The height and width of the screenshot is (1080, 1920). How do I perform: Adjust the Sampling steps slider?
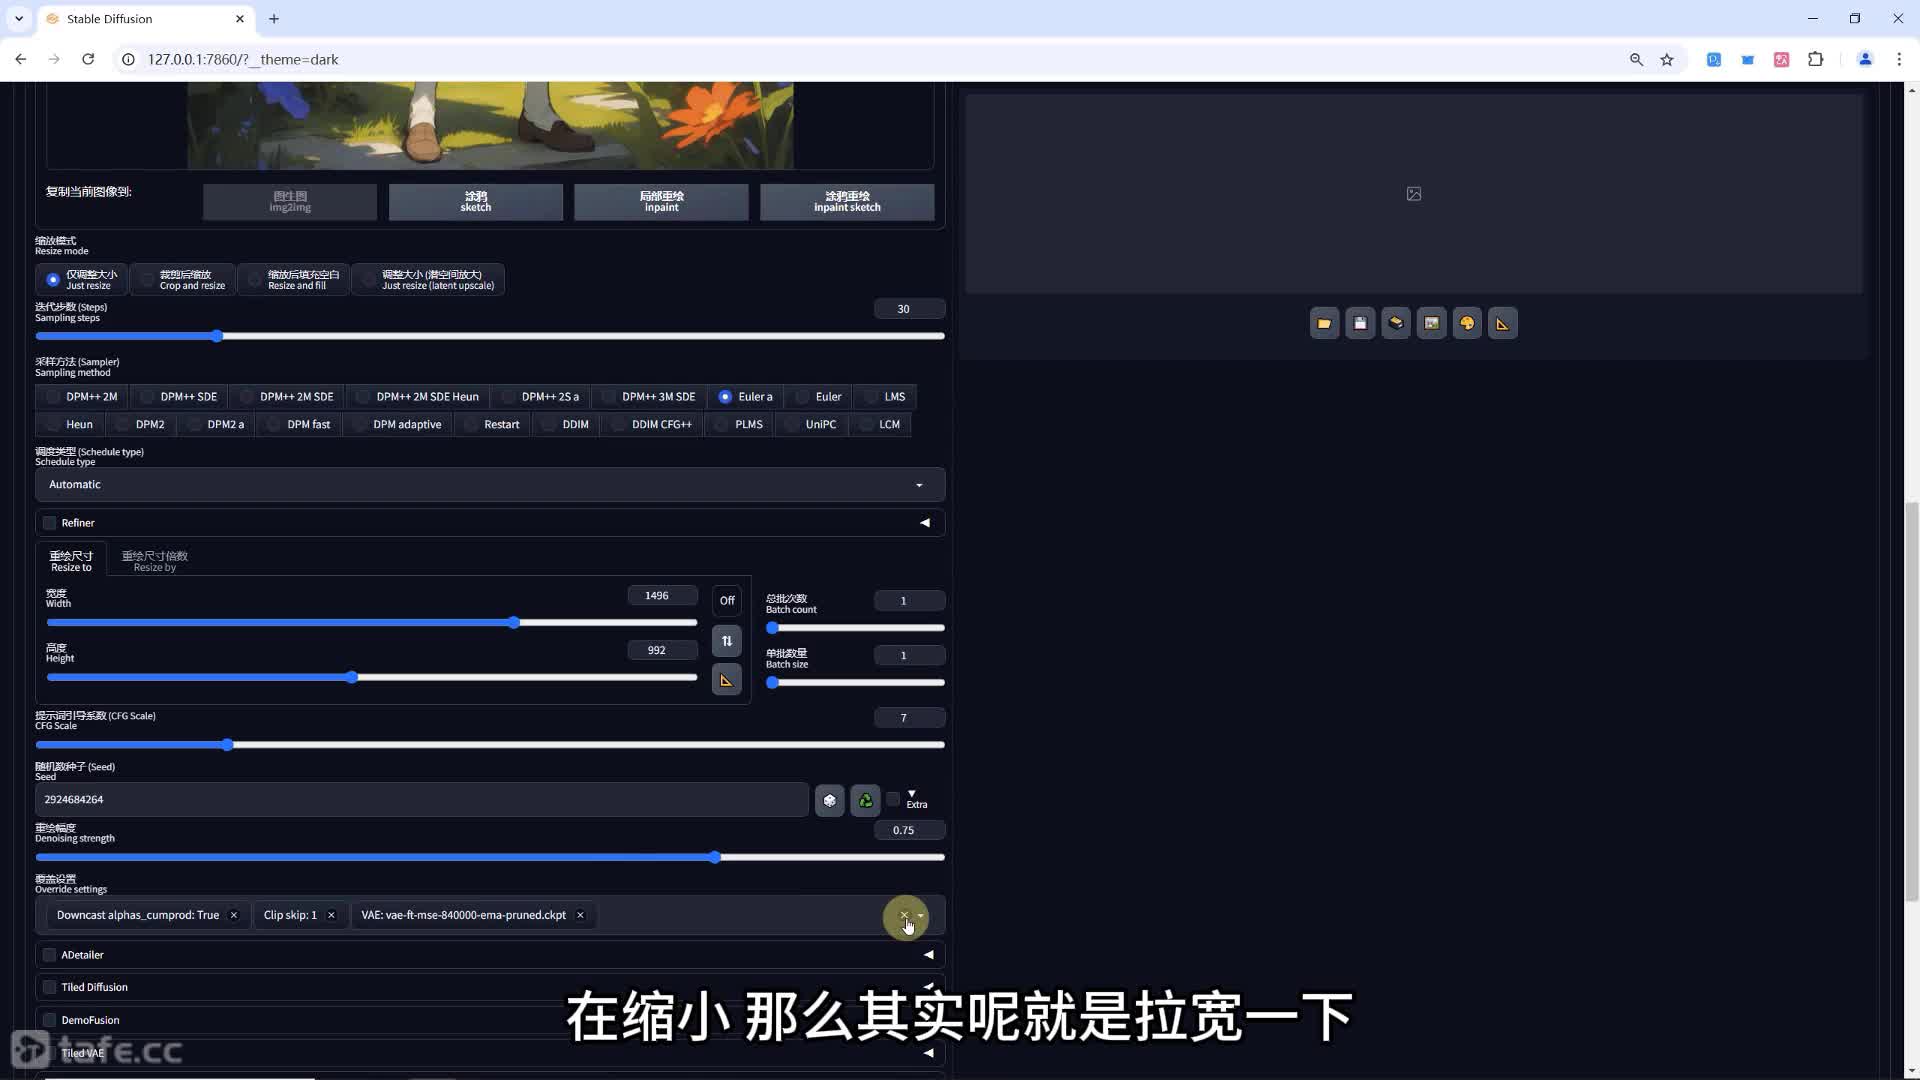pos(490,336)
